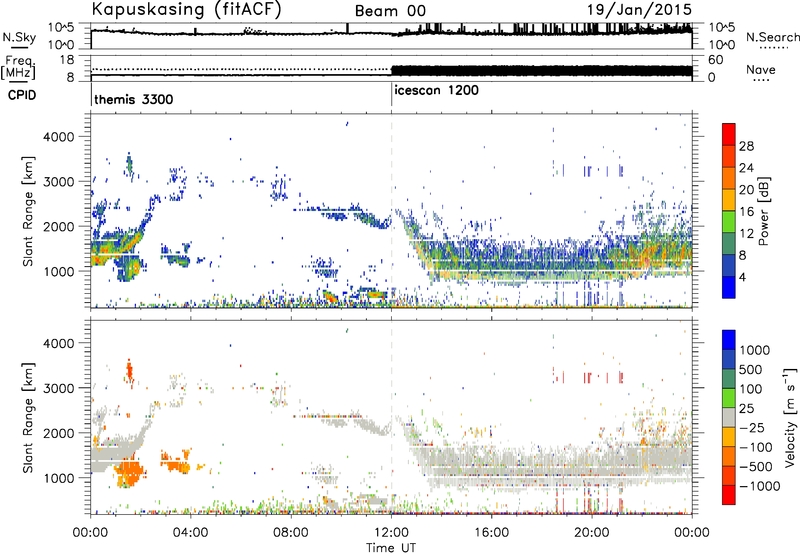Click the '28' label on Power scale

(746, 146)
